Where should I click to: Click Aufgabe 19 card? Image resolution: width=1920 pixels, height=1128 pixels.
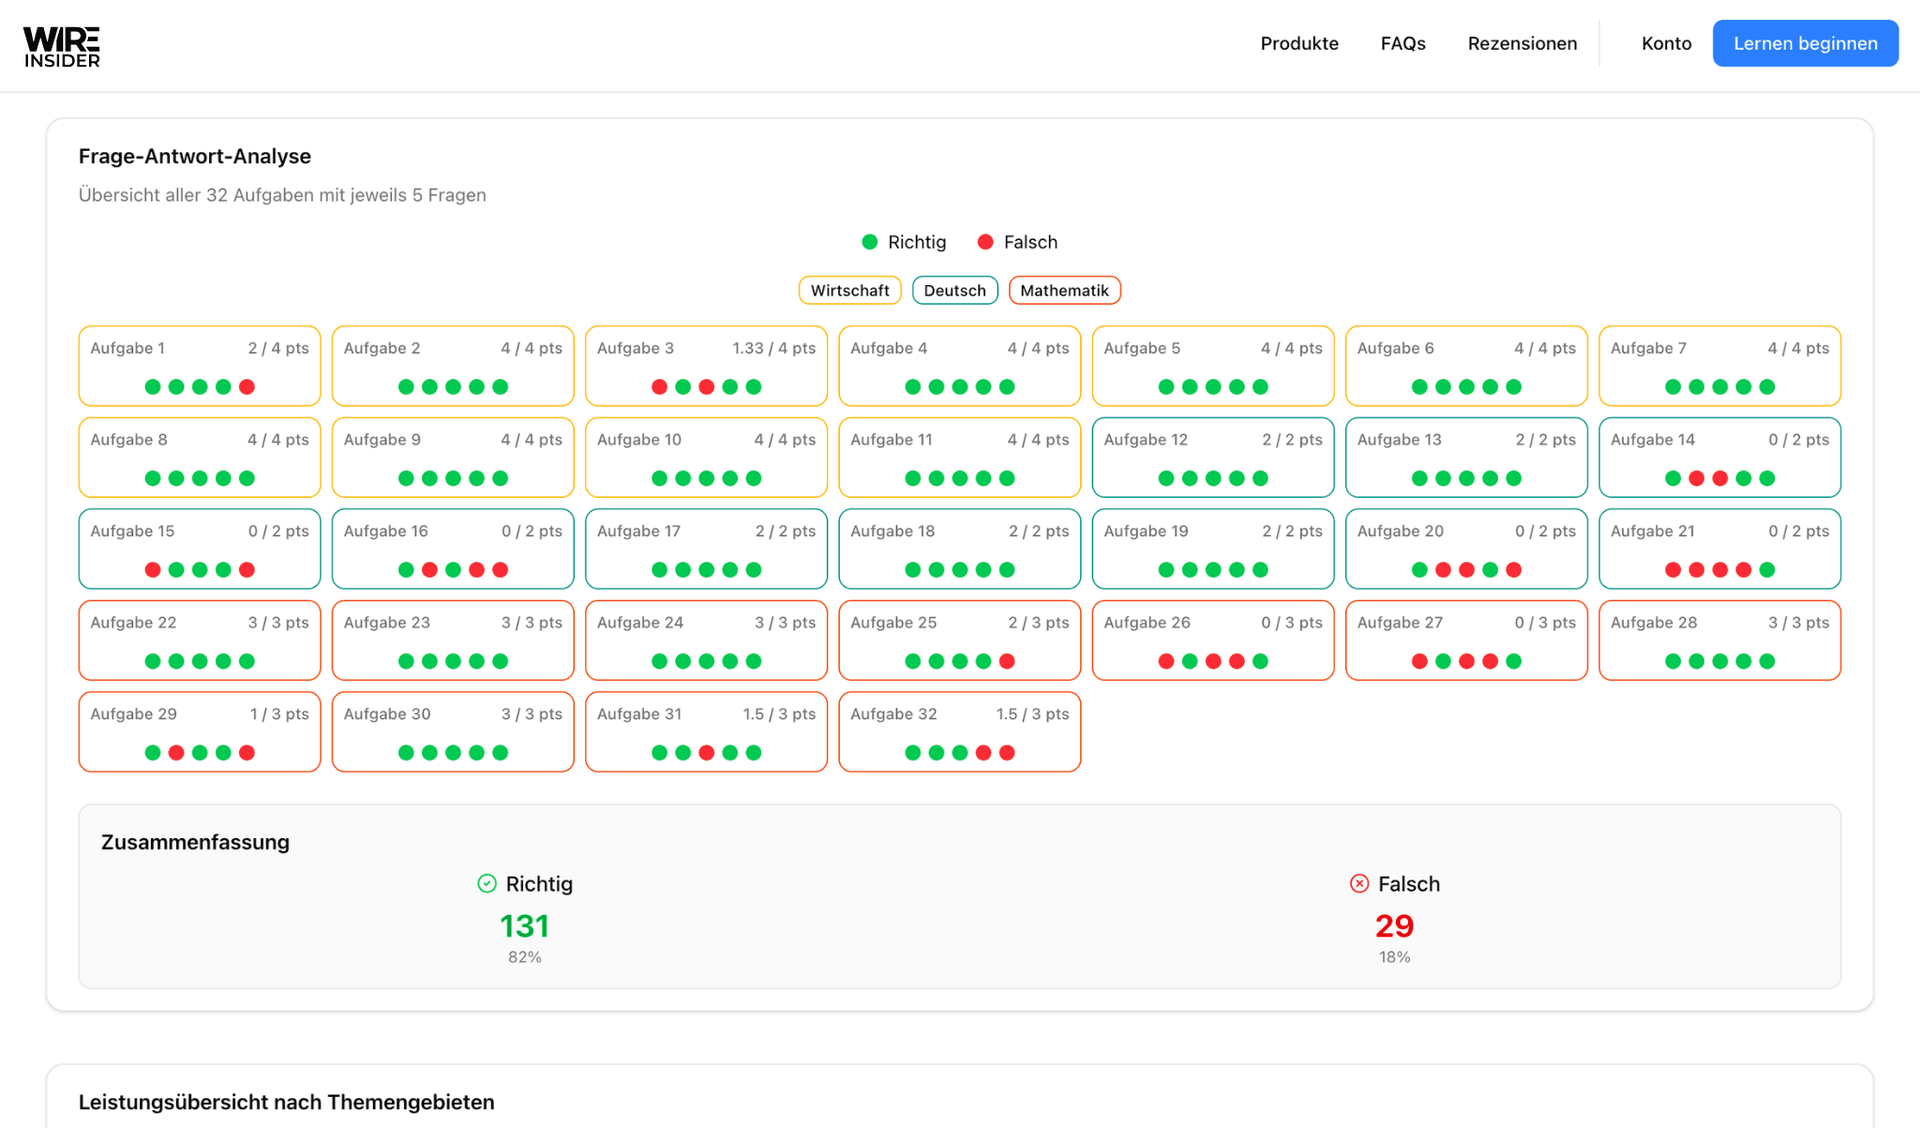point(1213,549)
